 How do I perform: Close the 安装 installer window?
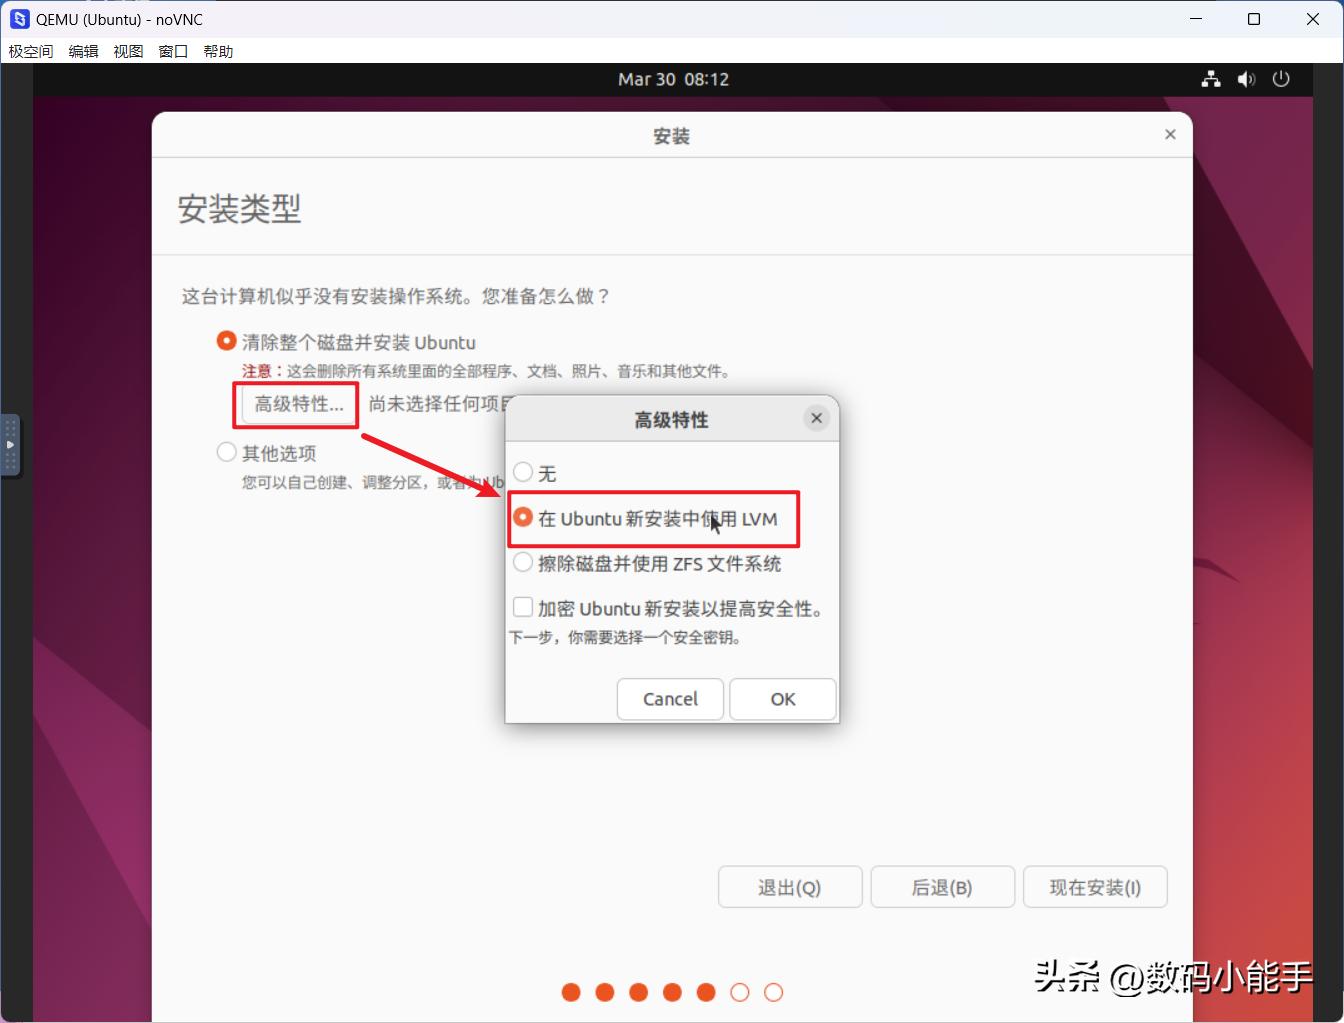click(x=1170, y=135)
